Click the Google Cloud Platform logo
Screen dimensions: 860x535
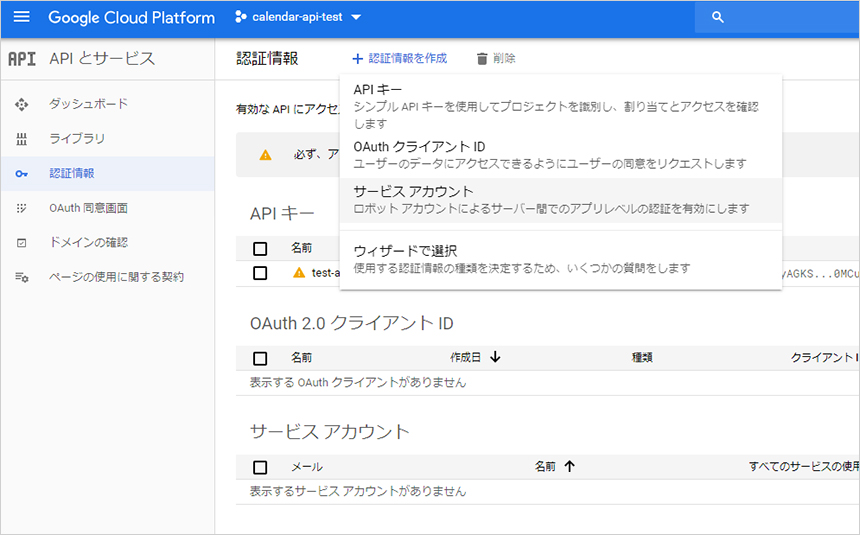coord(132,18)
